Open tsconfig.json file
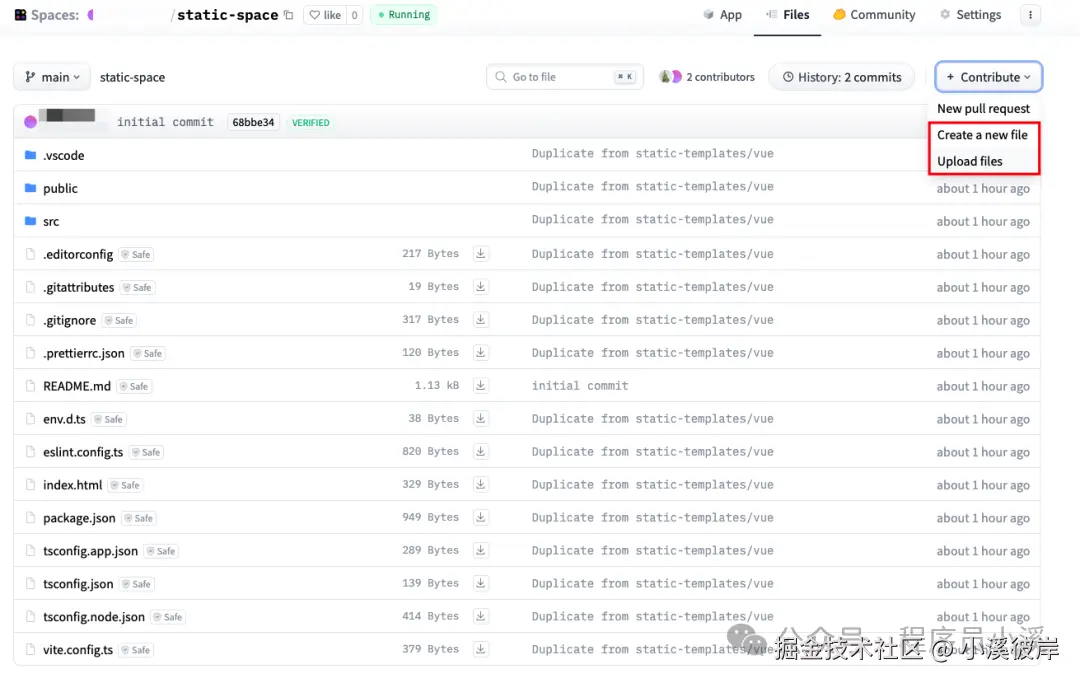 78,584
